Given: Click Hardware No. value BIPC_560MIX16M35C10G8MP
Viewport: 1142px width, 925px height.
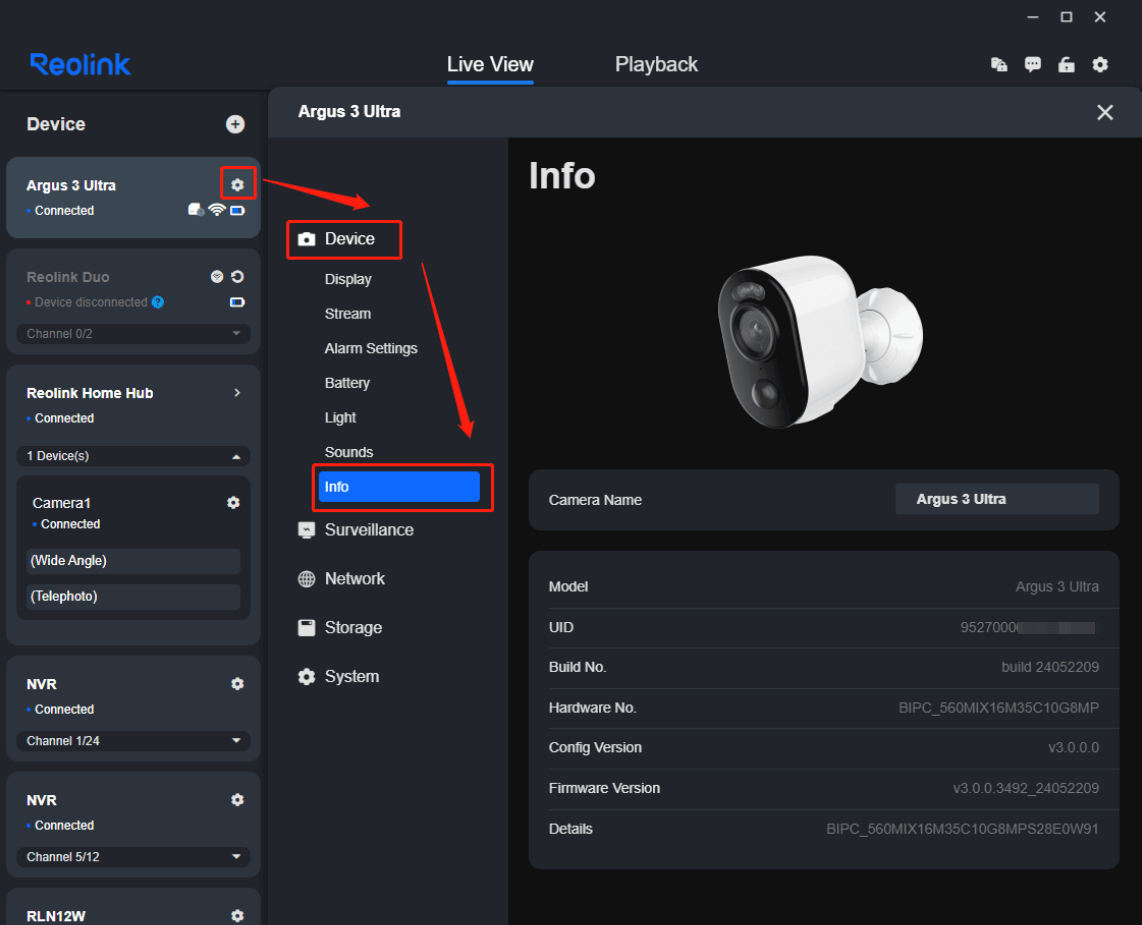Looking at the screenshot, I should coord(999,708).
